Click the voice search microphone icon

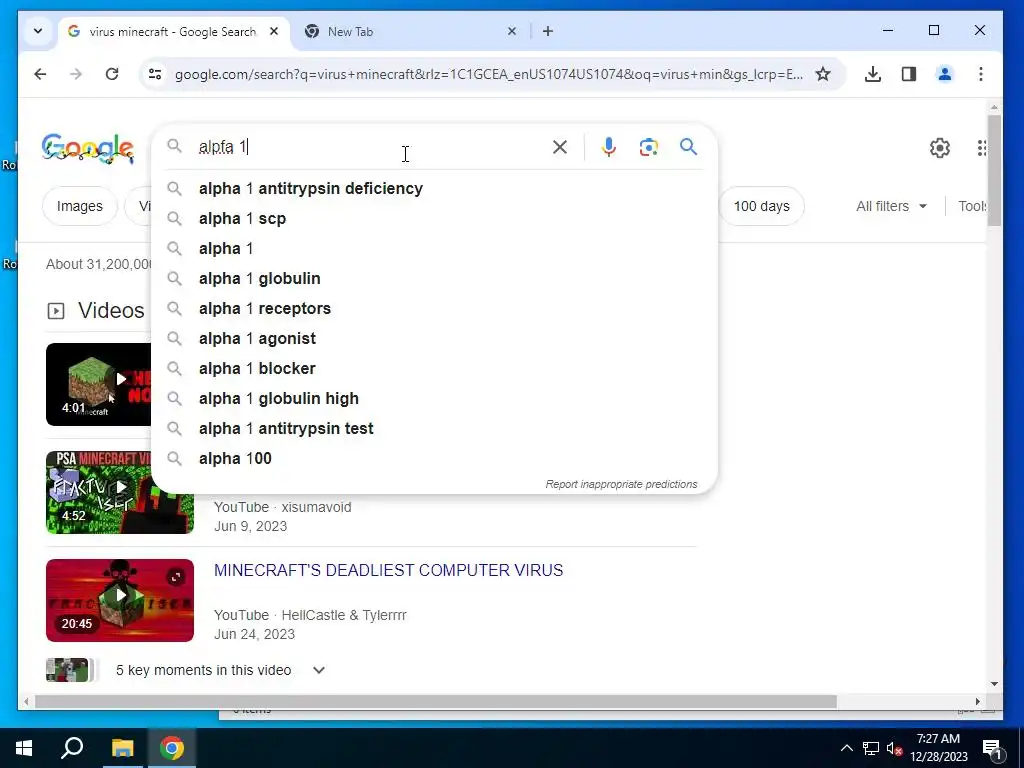tap(609, 147)
